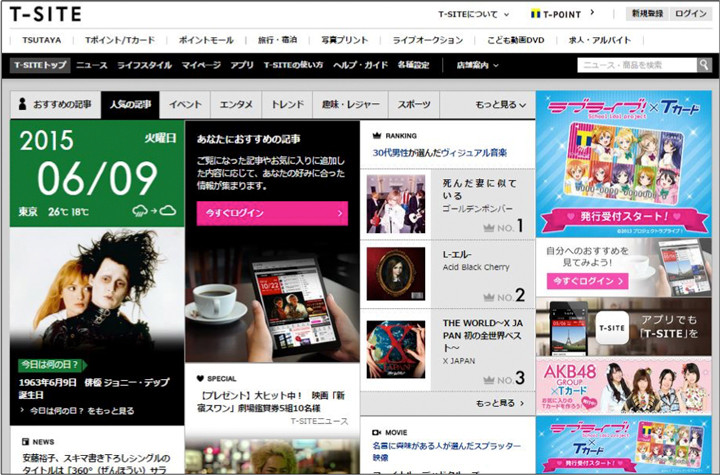Click the 新規登録 button

[648, 14]
